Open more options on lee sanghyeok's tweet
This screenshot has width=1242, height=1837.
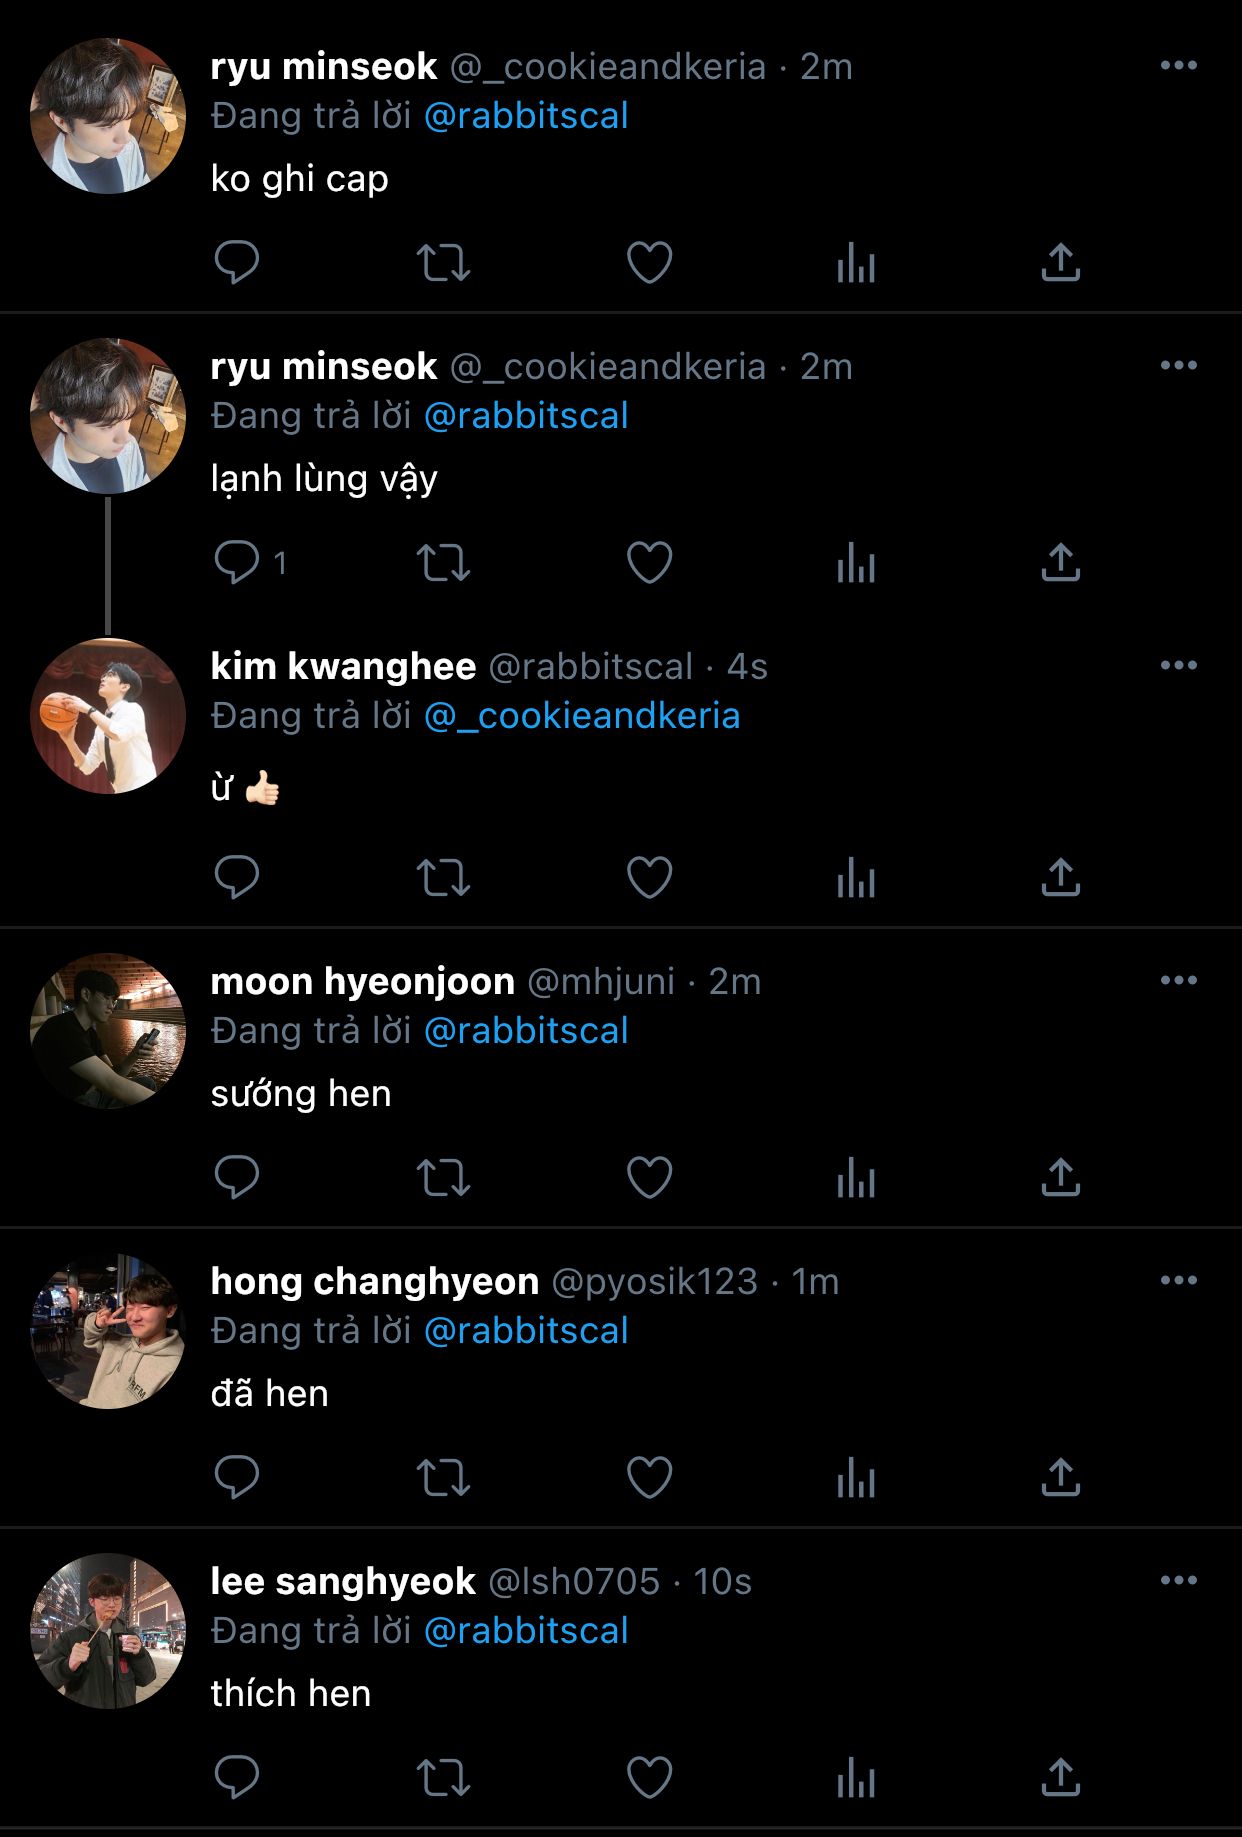(1178, 1581)
